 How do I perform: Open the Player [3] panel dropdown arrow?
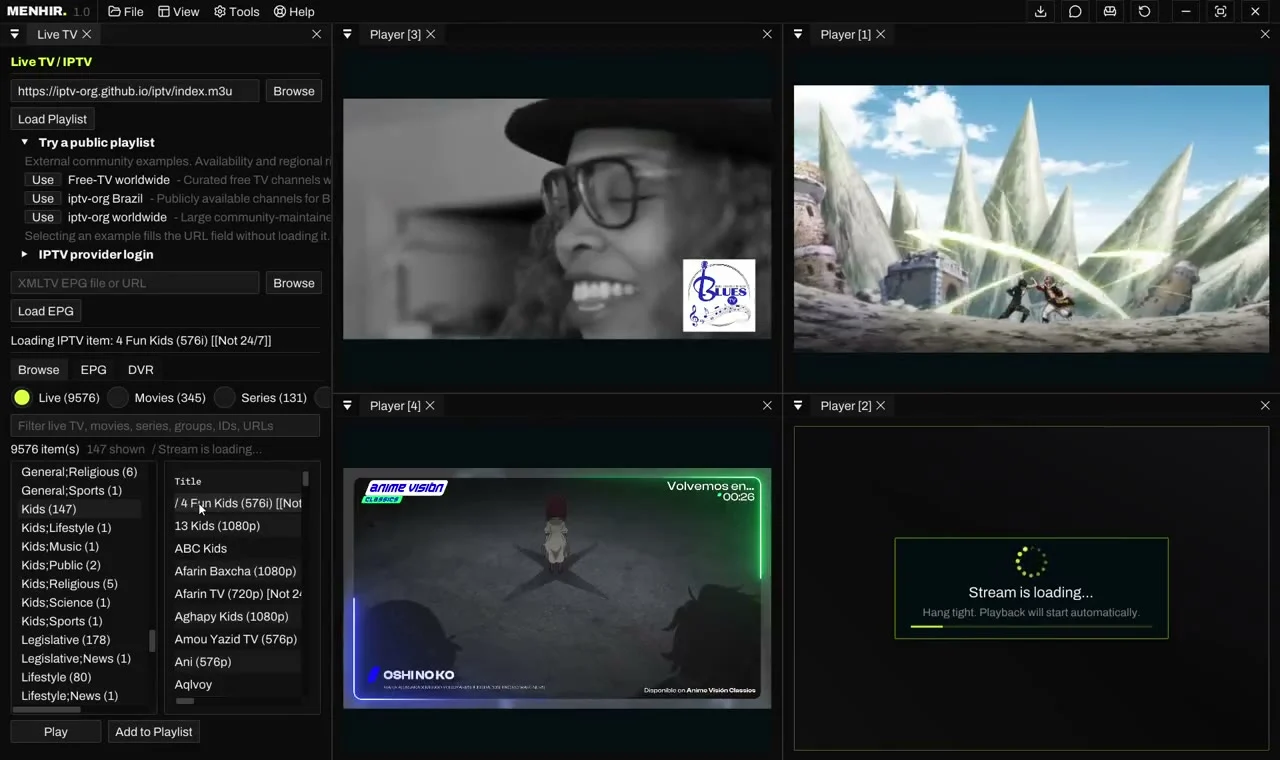(347, 34)
